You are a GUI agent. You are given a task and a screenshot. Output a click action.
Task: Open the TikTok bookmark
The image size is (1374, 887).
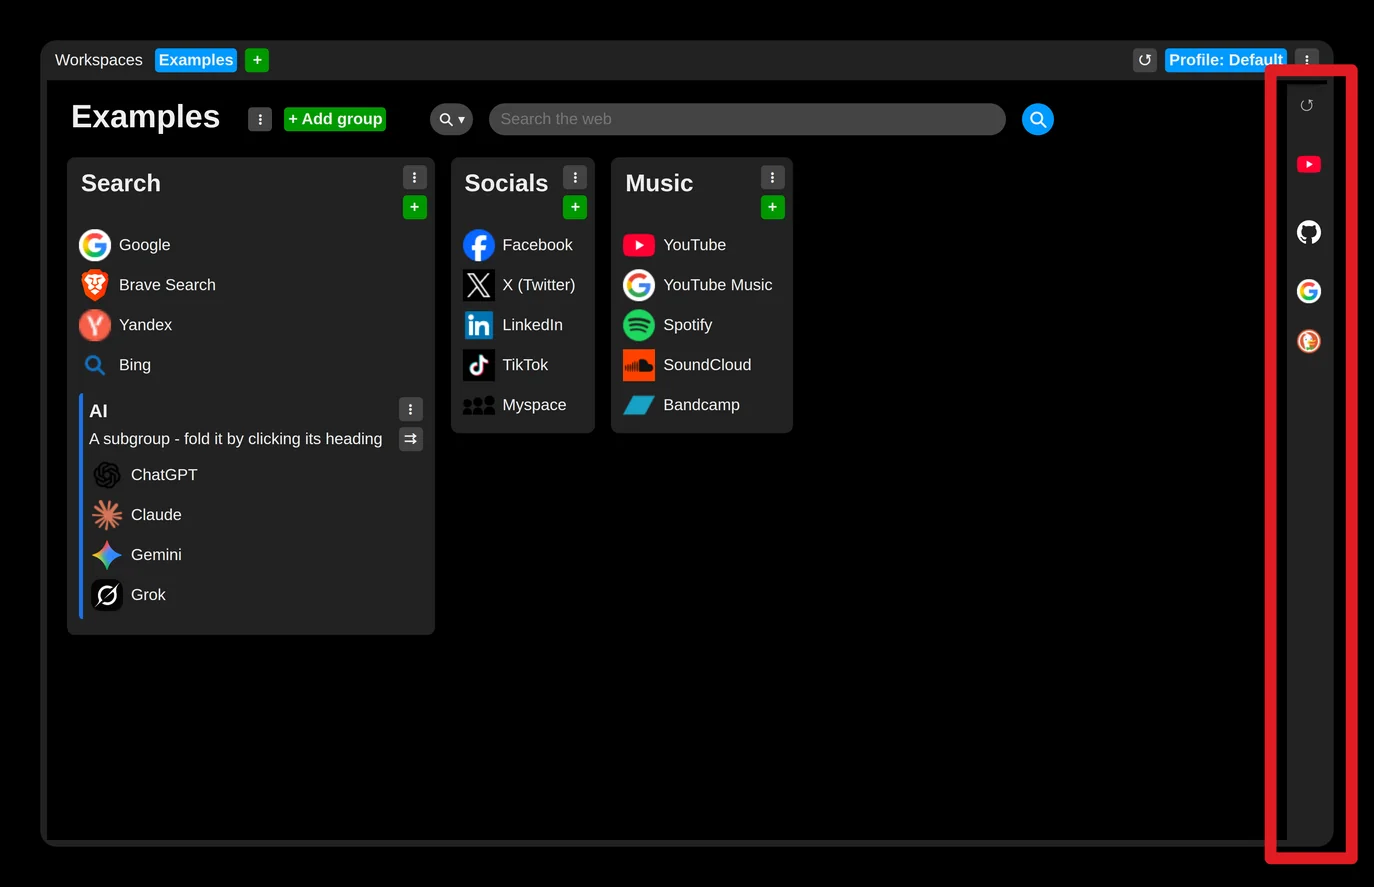point(506,365)
